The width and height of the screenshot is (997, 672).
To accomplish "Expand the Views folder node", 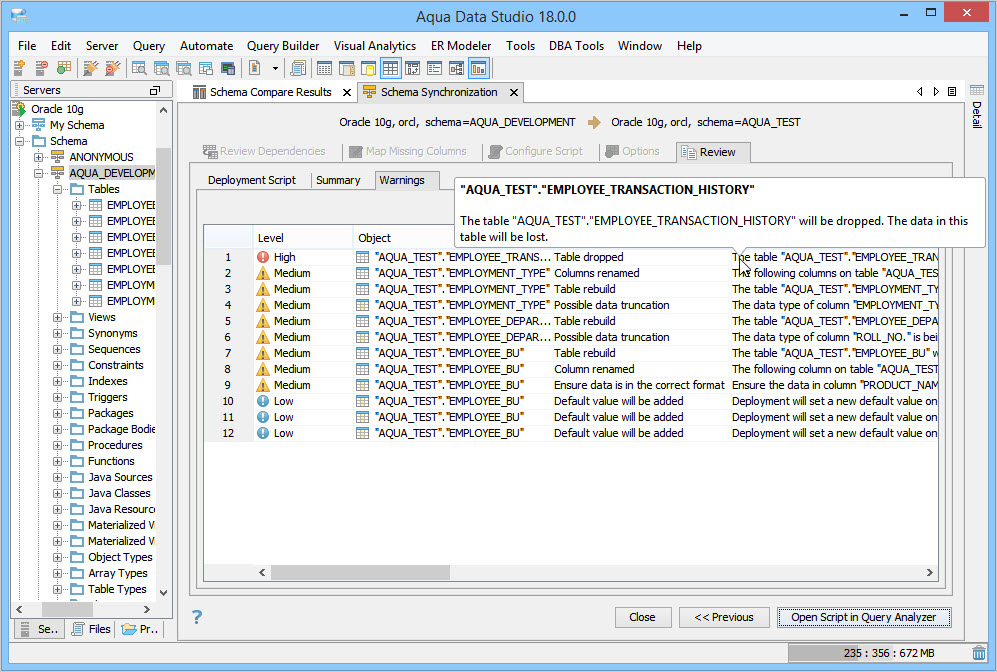I will (x=57, y=317).
